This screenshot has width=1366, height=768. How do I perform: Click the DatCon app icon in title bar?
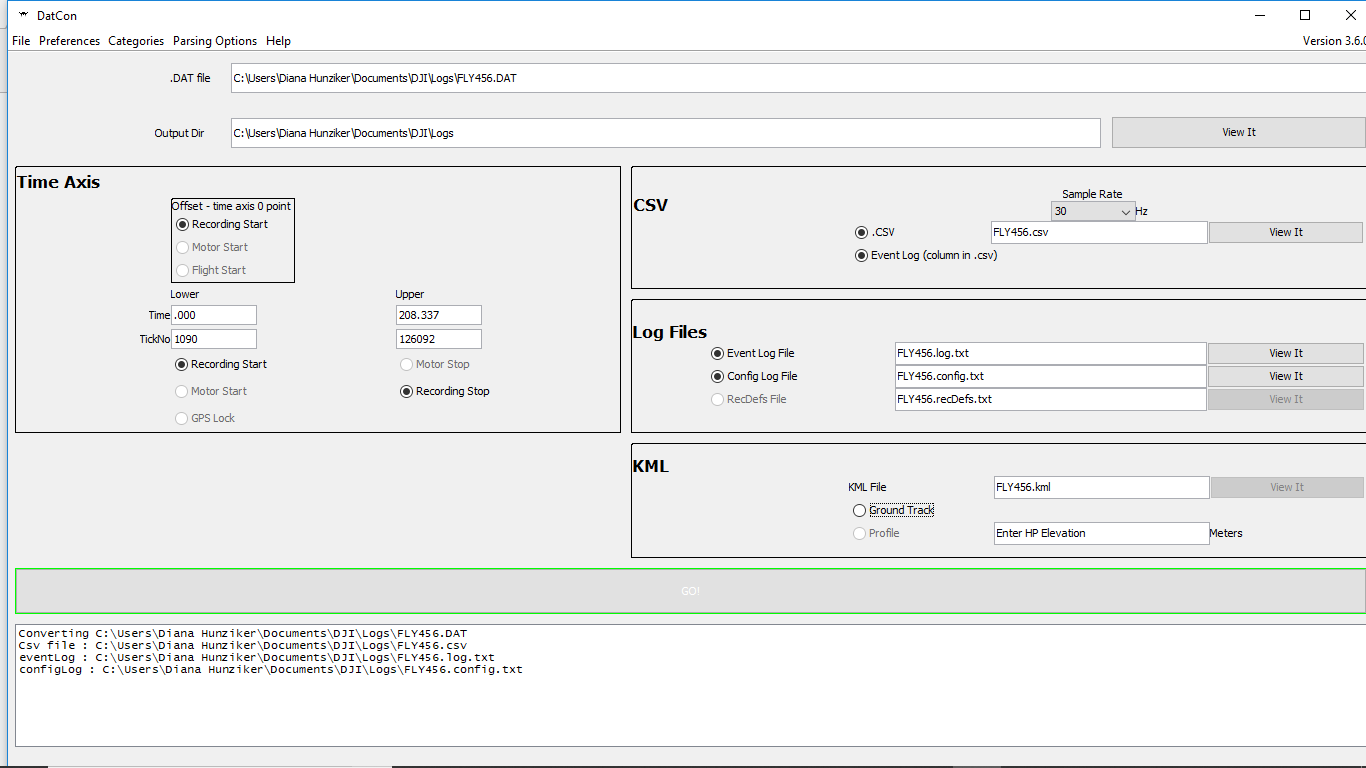pyautogui.click(x=22, y=15)
